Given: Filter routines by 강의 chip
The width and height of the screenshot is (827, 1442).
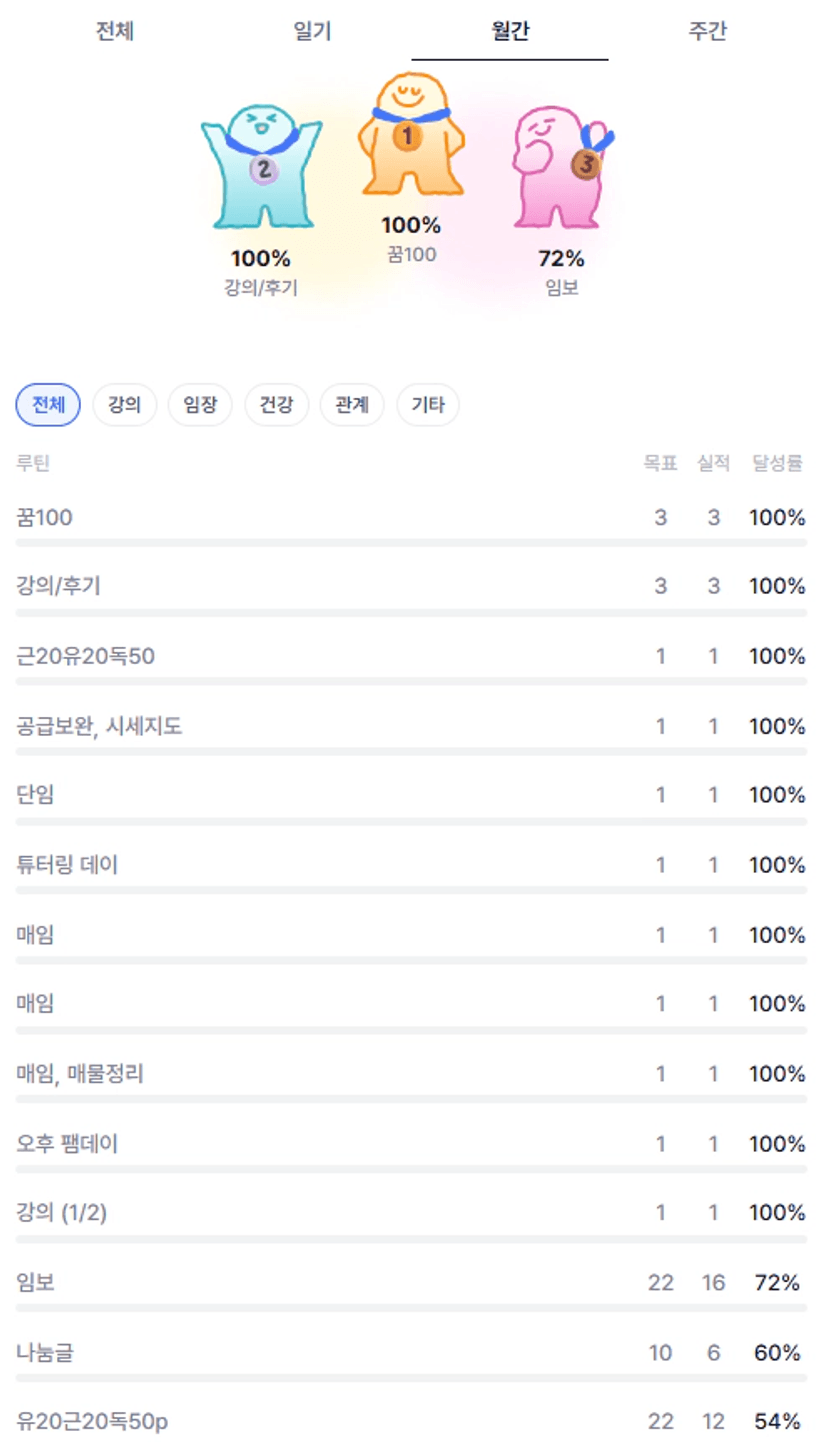Looking at the screenshot, I should point(124,405).
